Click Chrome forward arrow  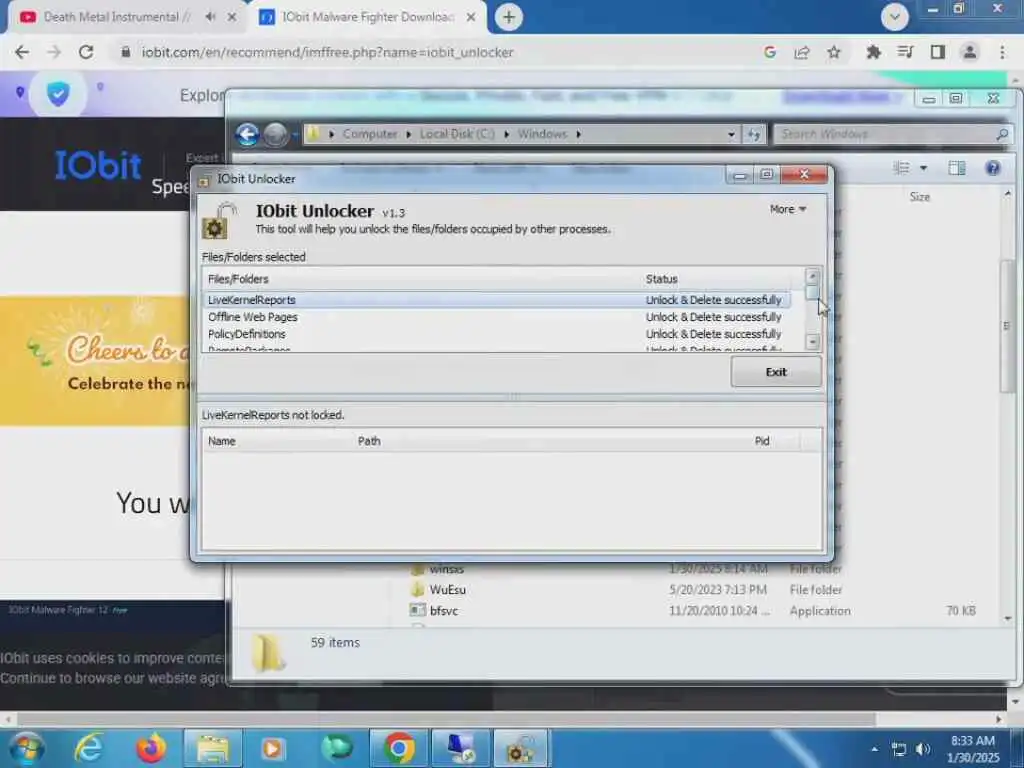[54, 52]
